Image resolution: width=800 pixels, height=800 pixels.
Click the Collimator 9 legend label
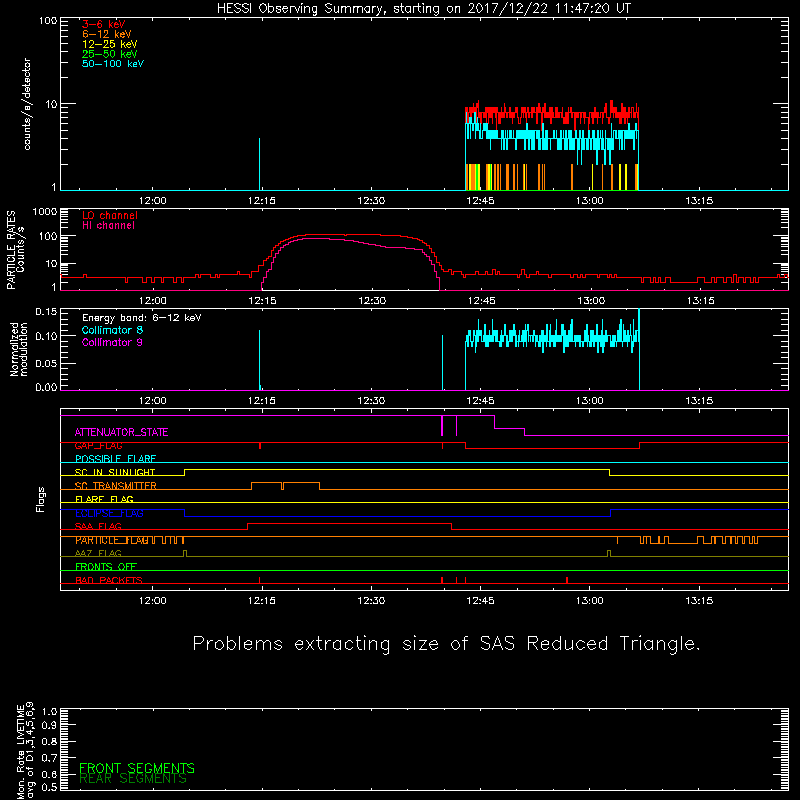112,342
